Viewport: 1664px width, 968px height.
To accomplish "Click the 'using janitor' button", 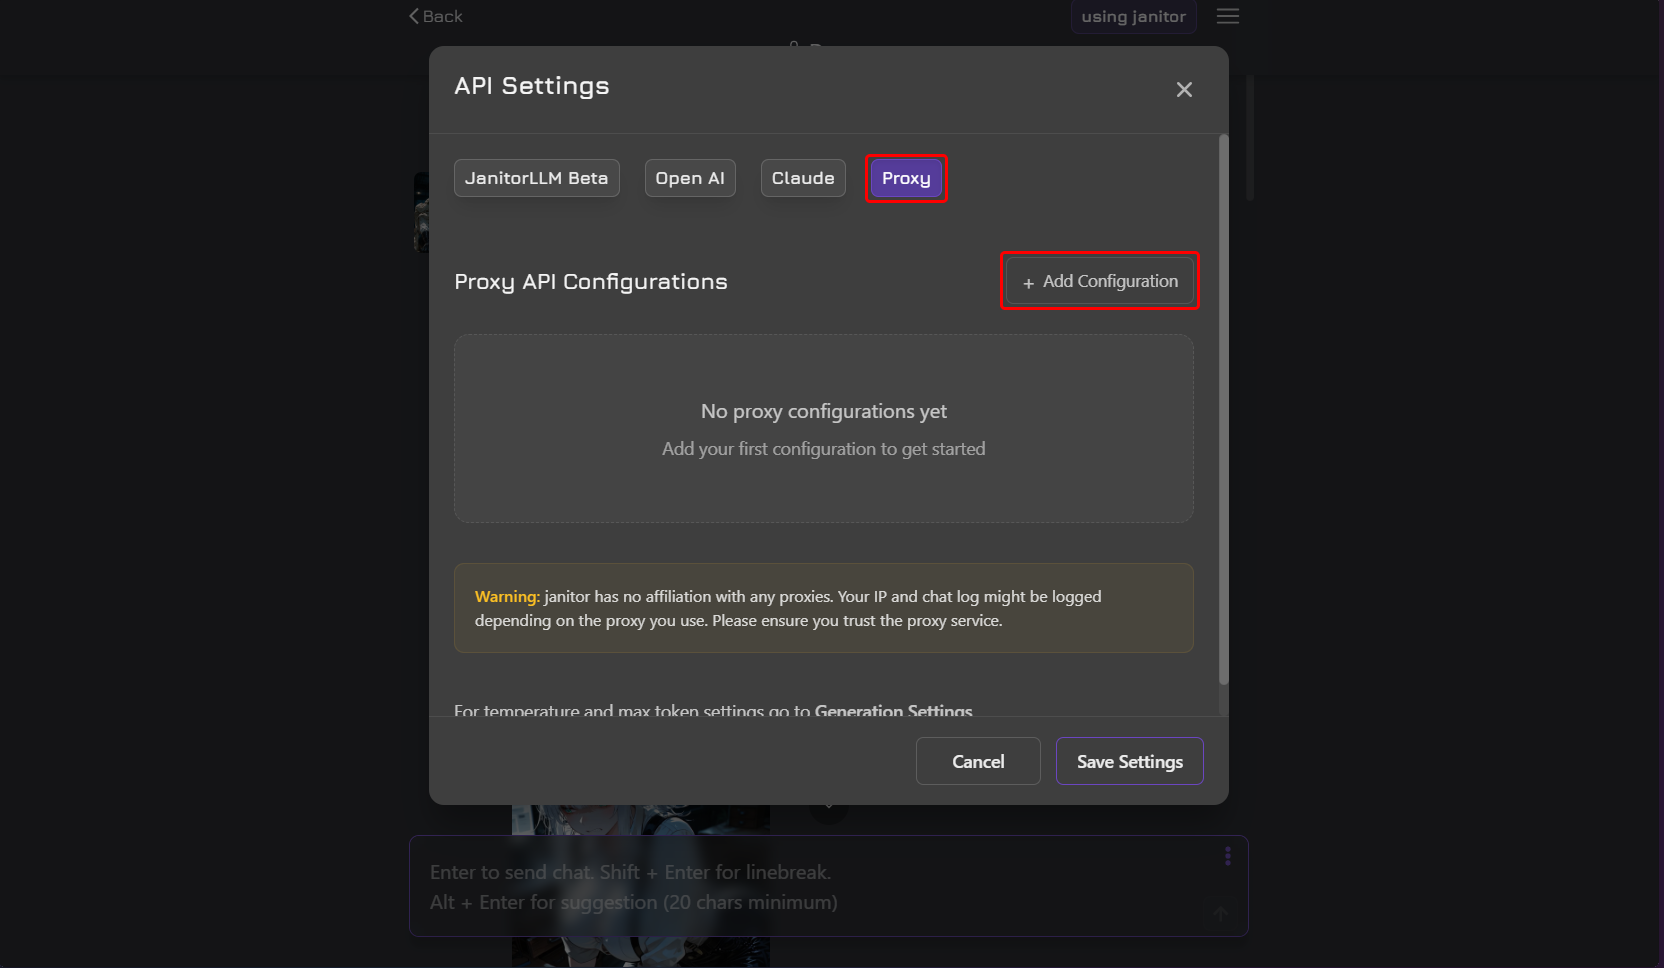I will tap(1133, 16).
